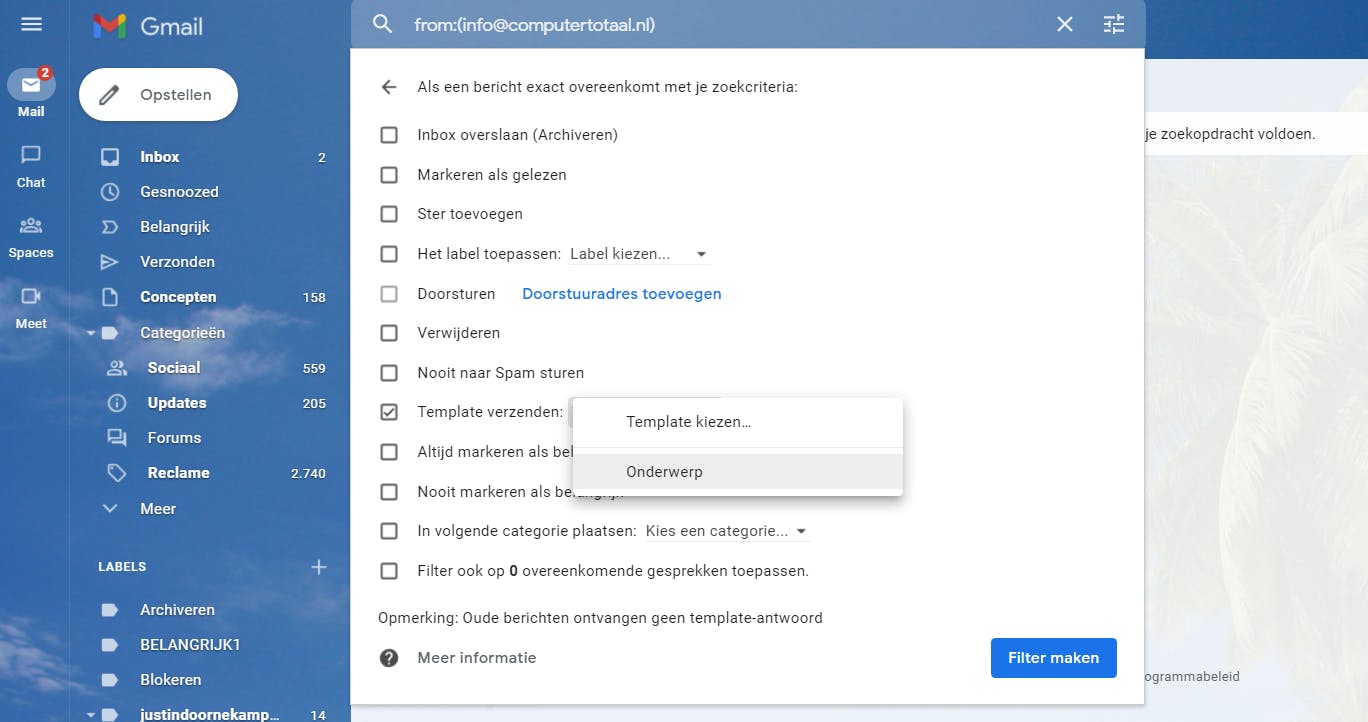Choose 'Template kiezen...' menu option
This screenshot has width=1368, height=722.
(x=688, y=422)
